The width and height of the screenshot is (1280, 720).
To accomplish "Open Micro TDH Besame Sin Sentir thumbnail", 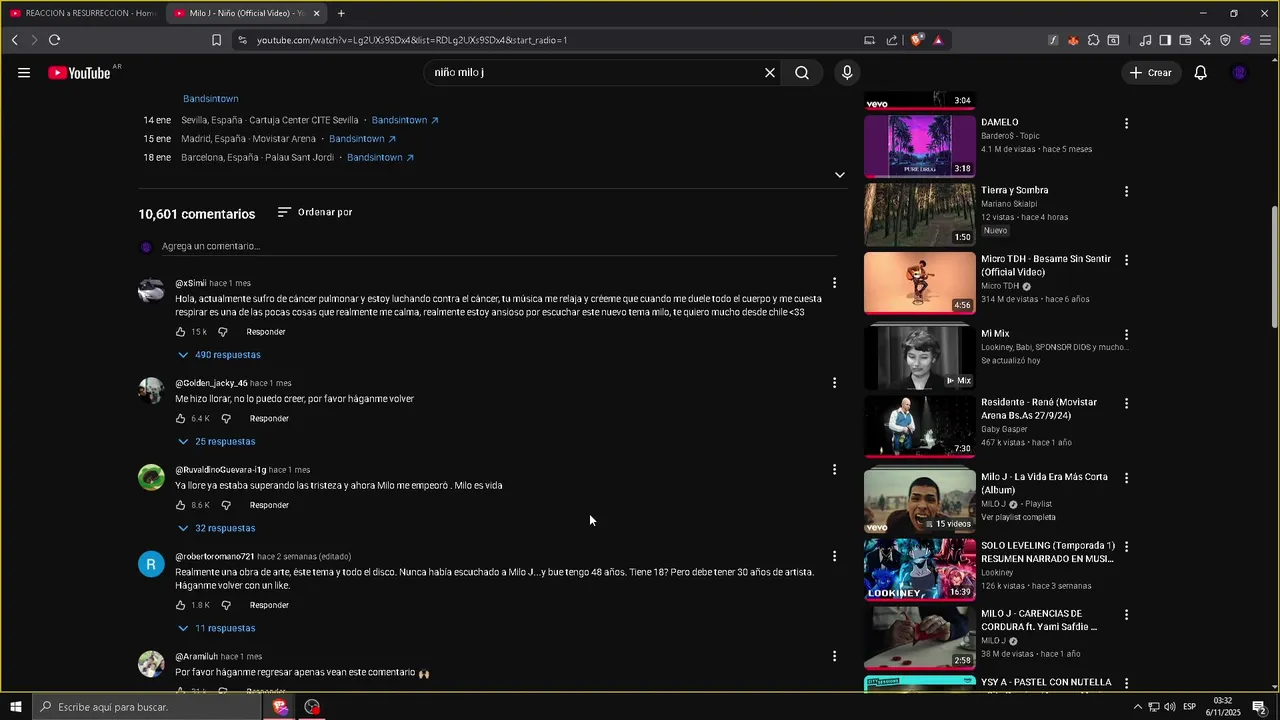I will tap(919, 283).
